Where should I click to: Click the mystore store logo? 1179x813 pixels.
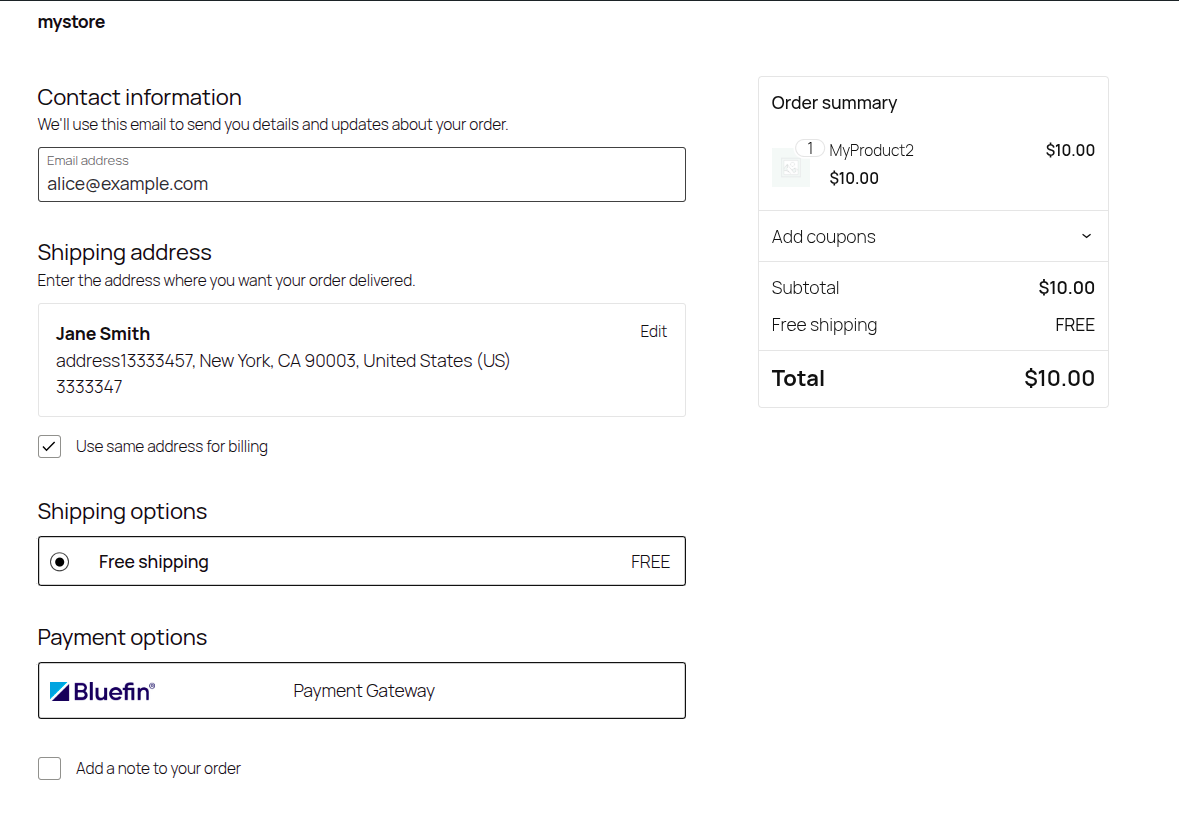(x=70, y=21)
